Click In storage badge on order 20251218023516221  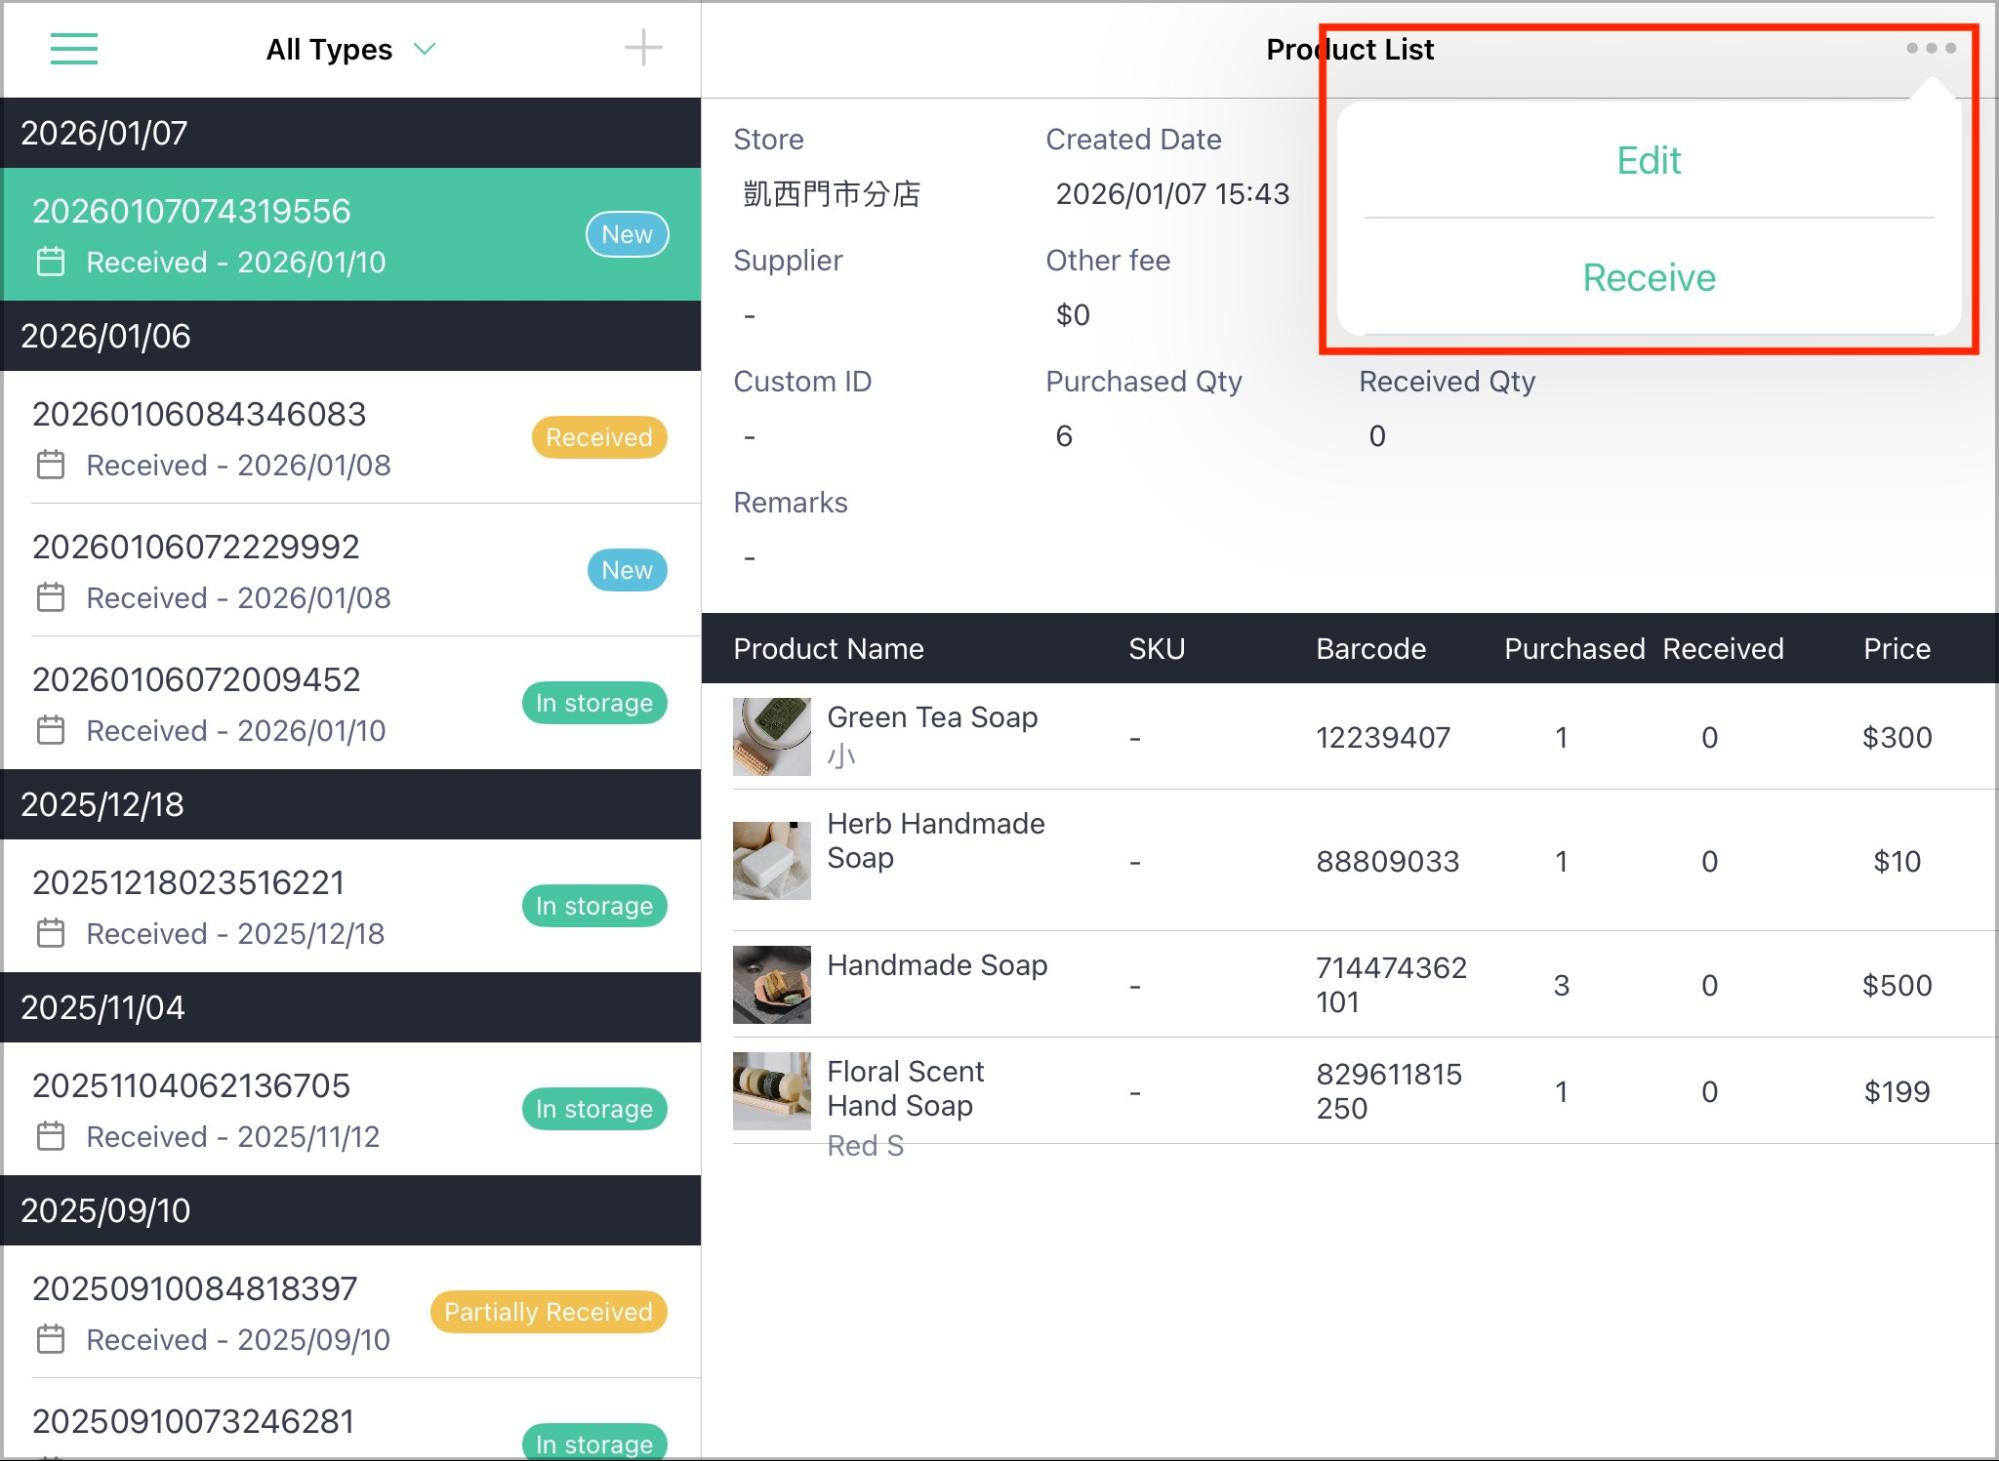coord(594,906)
